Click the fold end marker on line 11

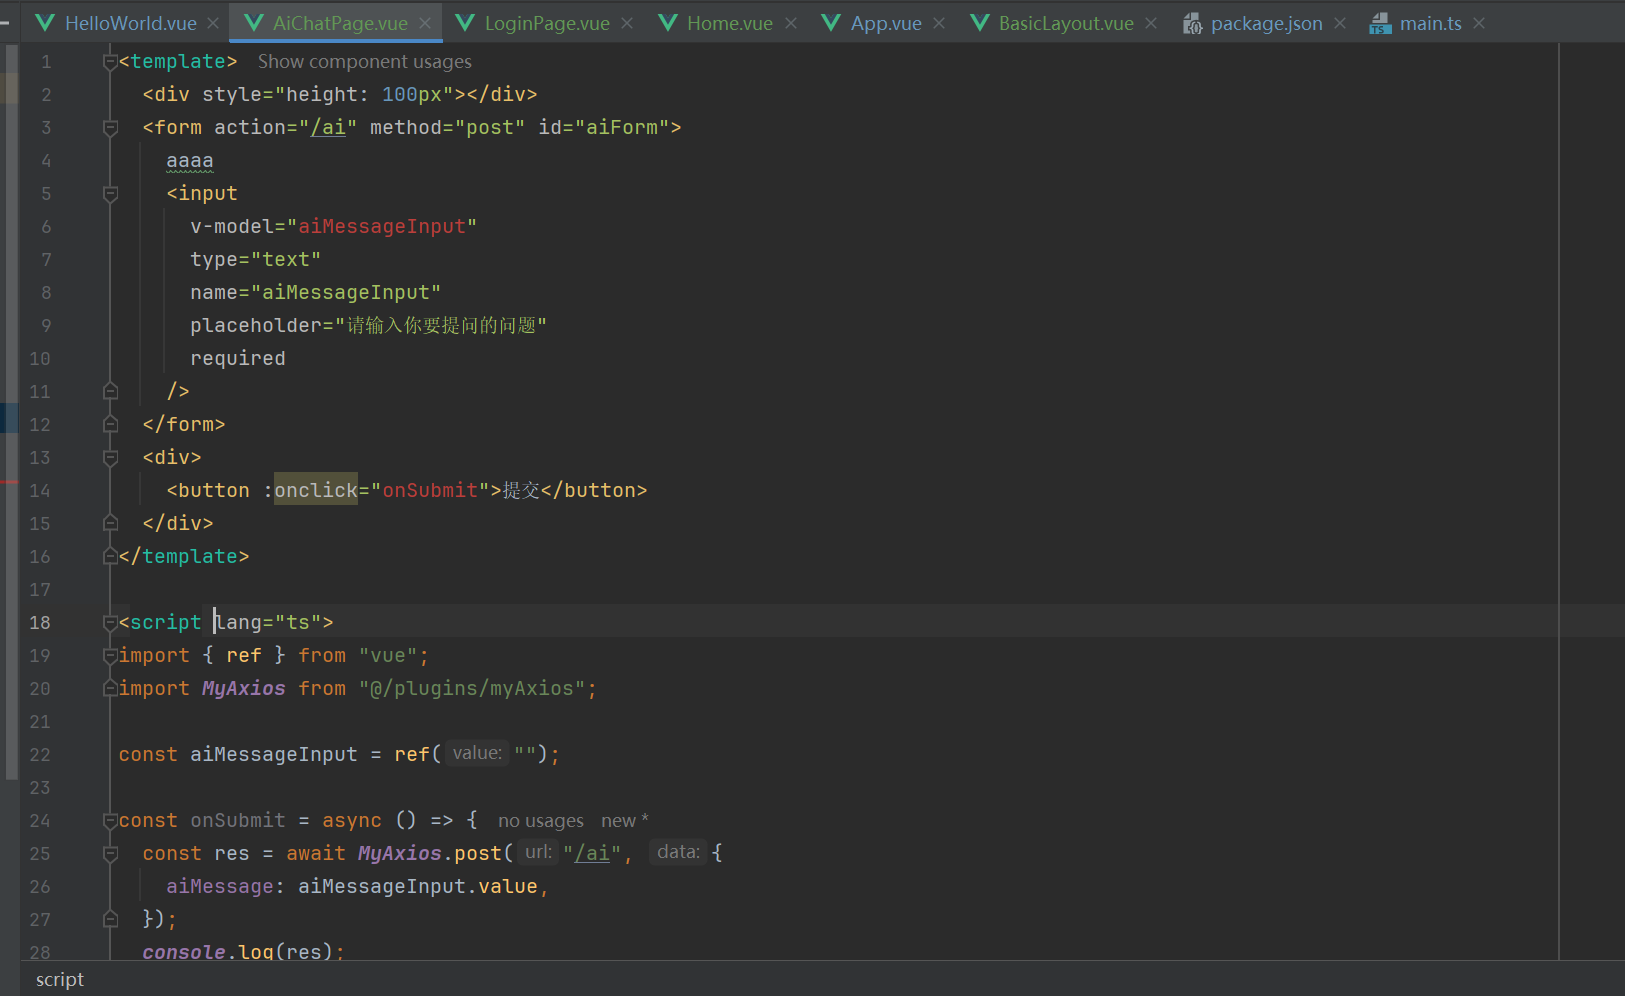point(110,391)
